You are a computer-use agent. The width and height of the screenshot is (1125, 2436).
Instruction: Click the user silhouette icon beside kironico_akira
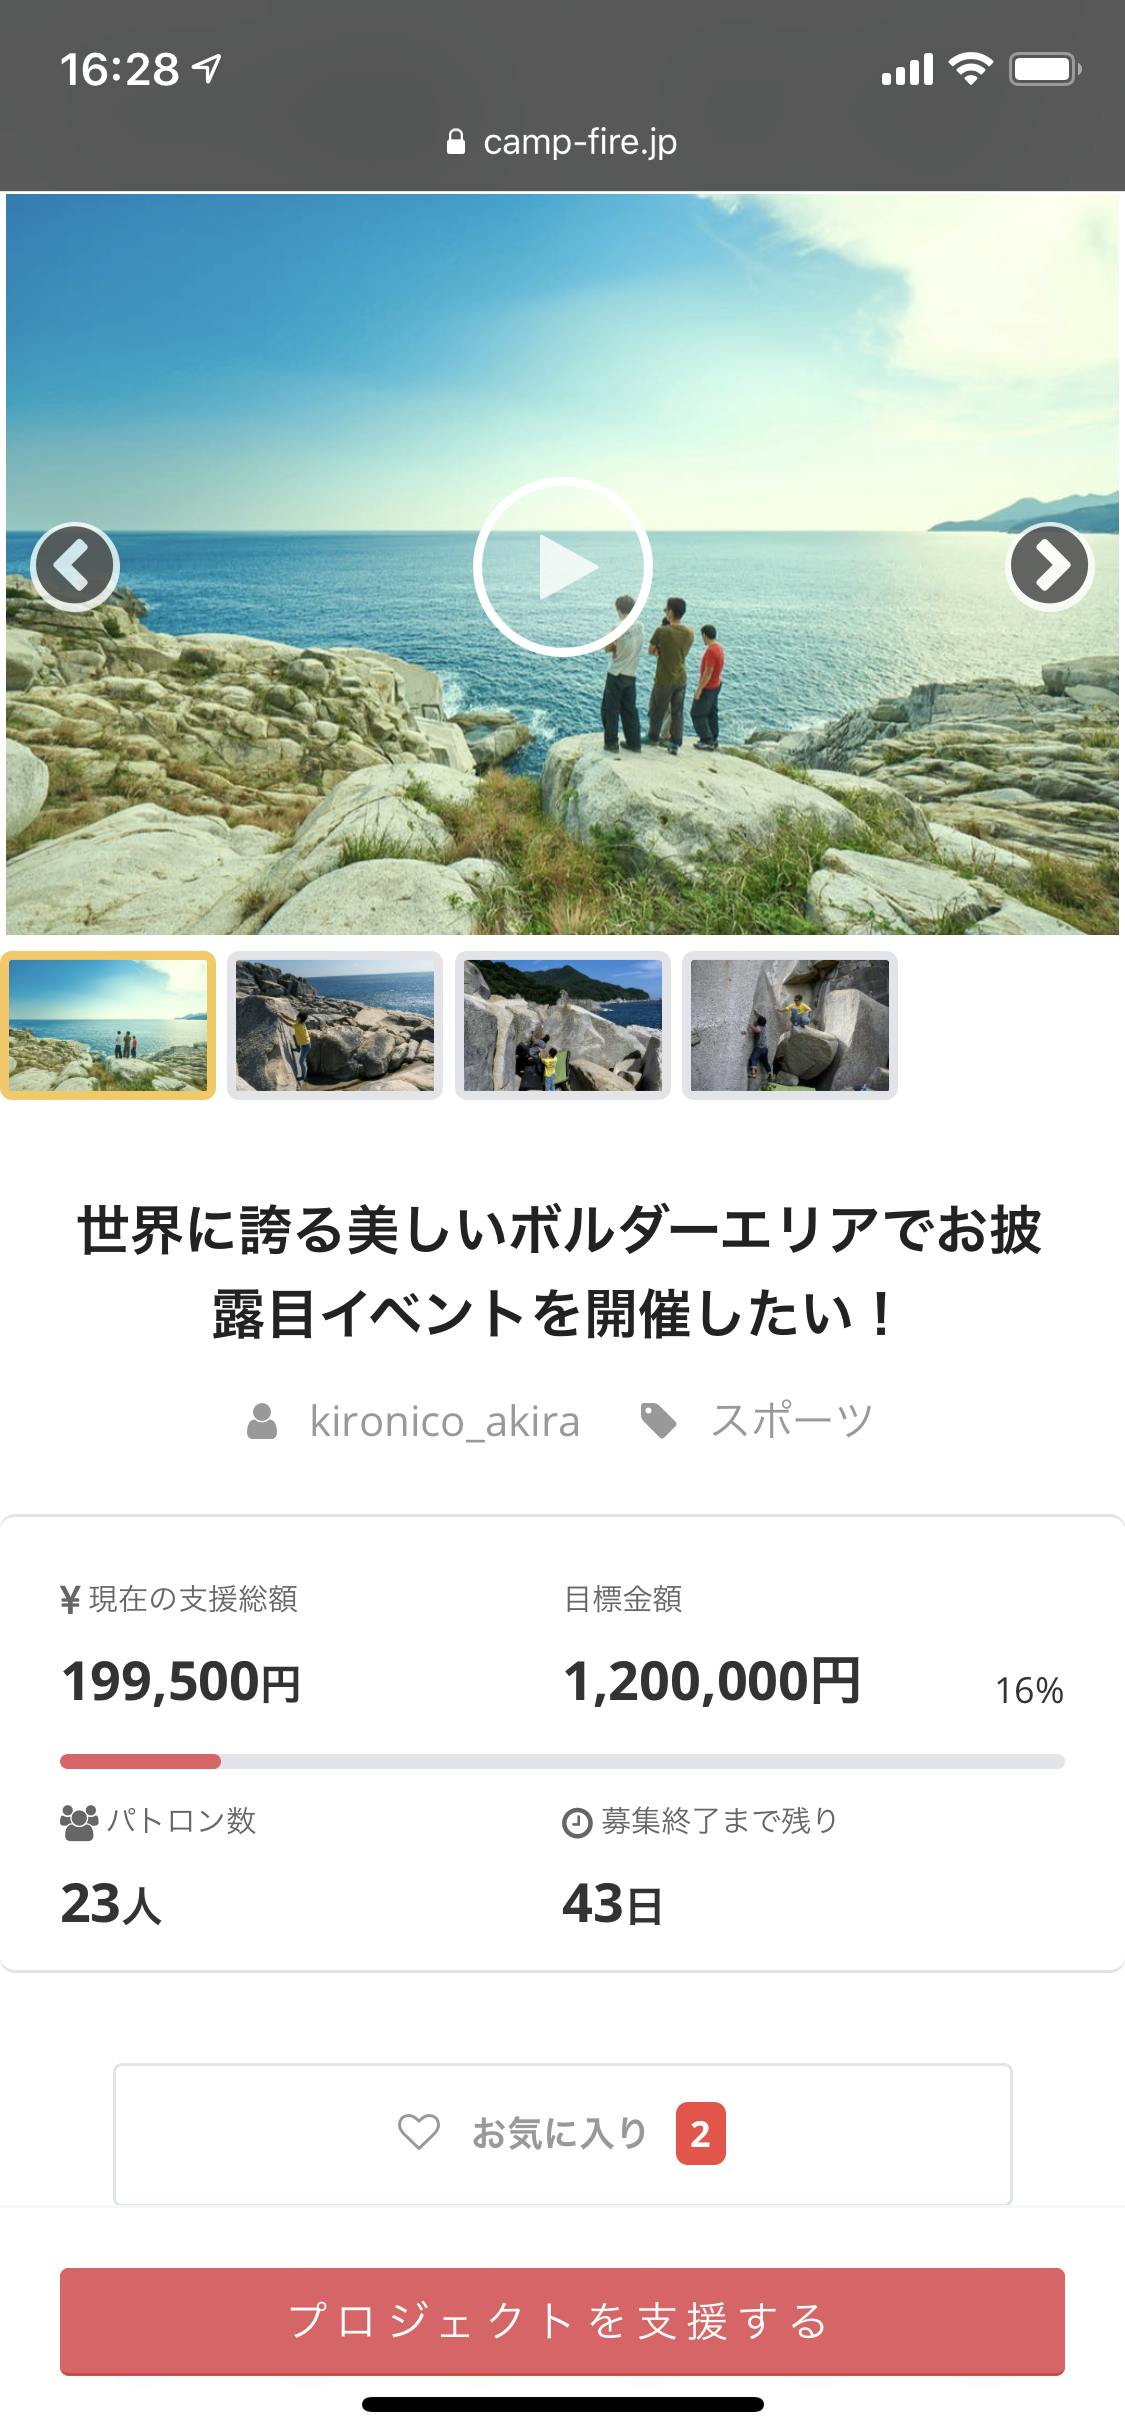(262, 1421)
